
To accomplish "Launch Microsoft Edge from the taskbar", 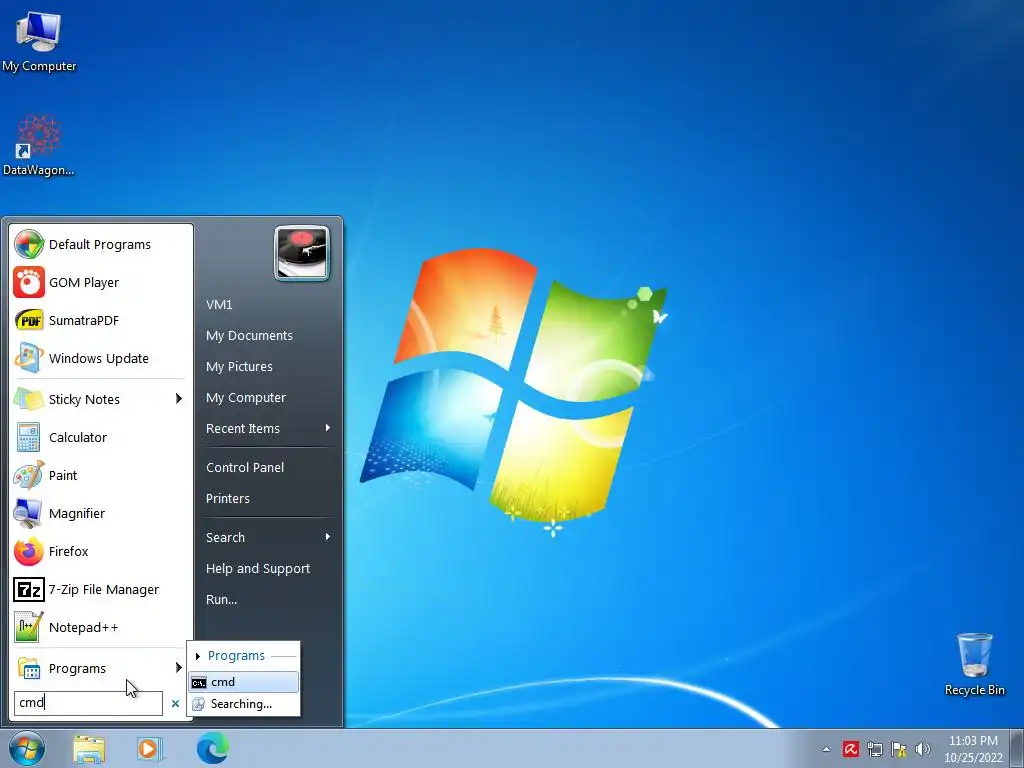I will point(212,748).
